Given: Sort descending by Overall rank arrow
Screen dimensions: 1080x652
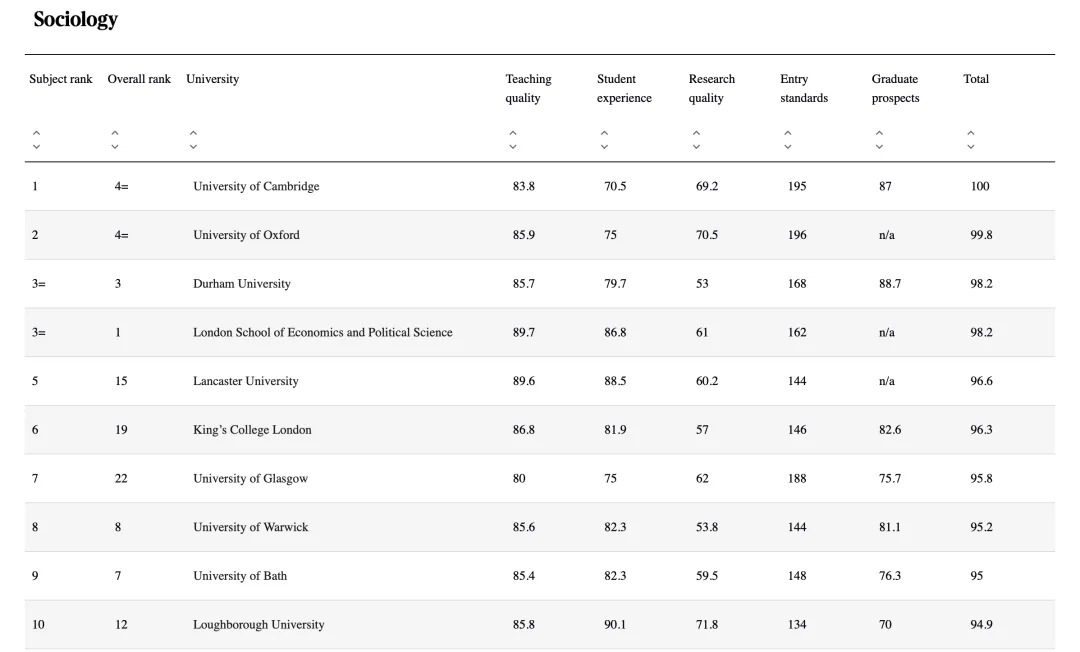Looking at the screenshot, I should coord(115,147).
